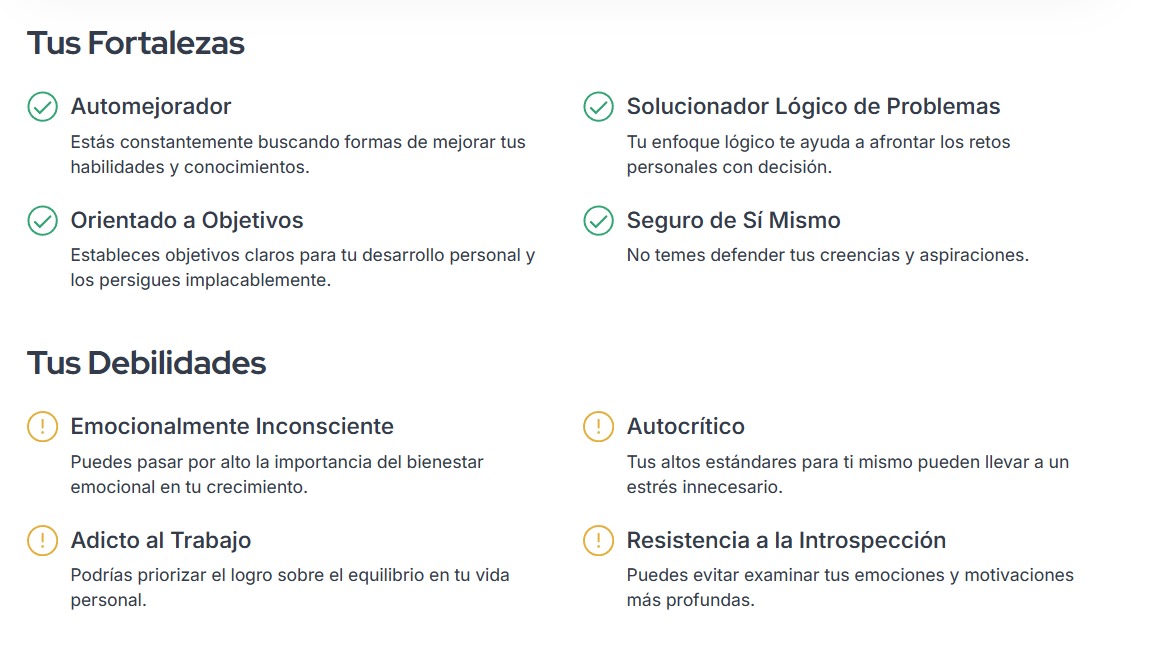Click the Solucionador Lógico de Problemas title
The image size is (1171, 658).
coord(813,106)
